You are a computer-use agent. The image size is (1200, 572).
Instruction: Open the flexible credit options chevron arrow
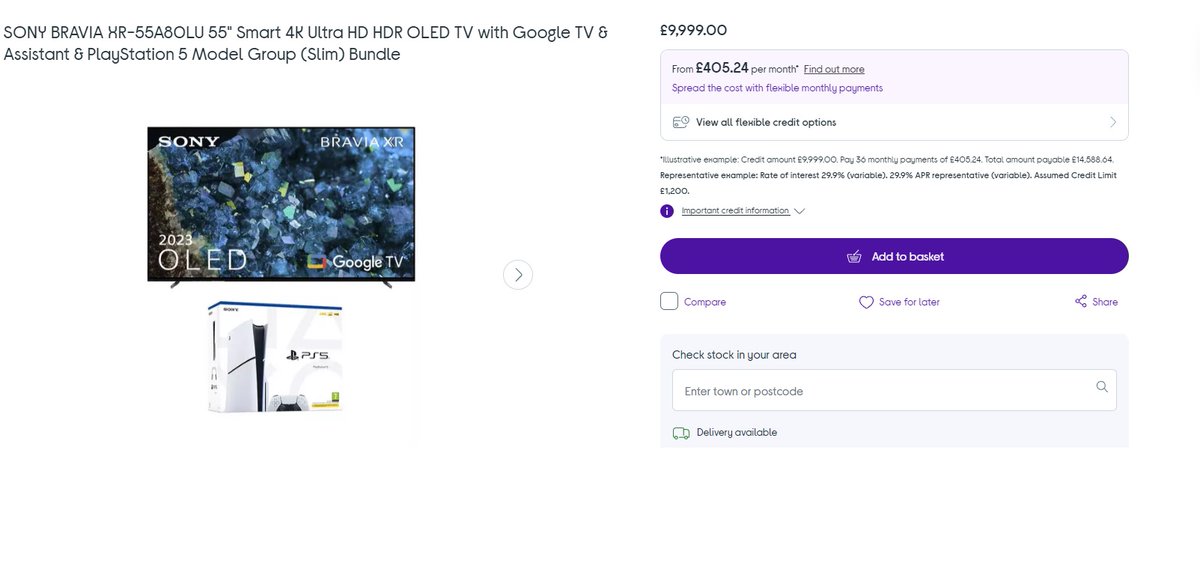(1113, 122)
